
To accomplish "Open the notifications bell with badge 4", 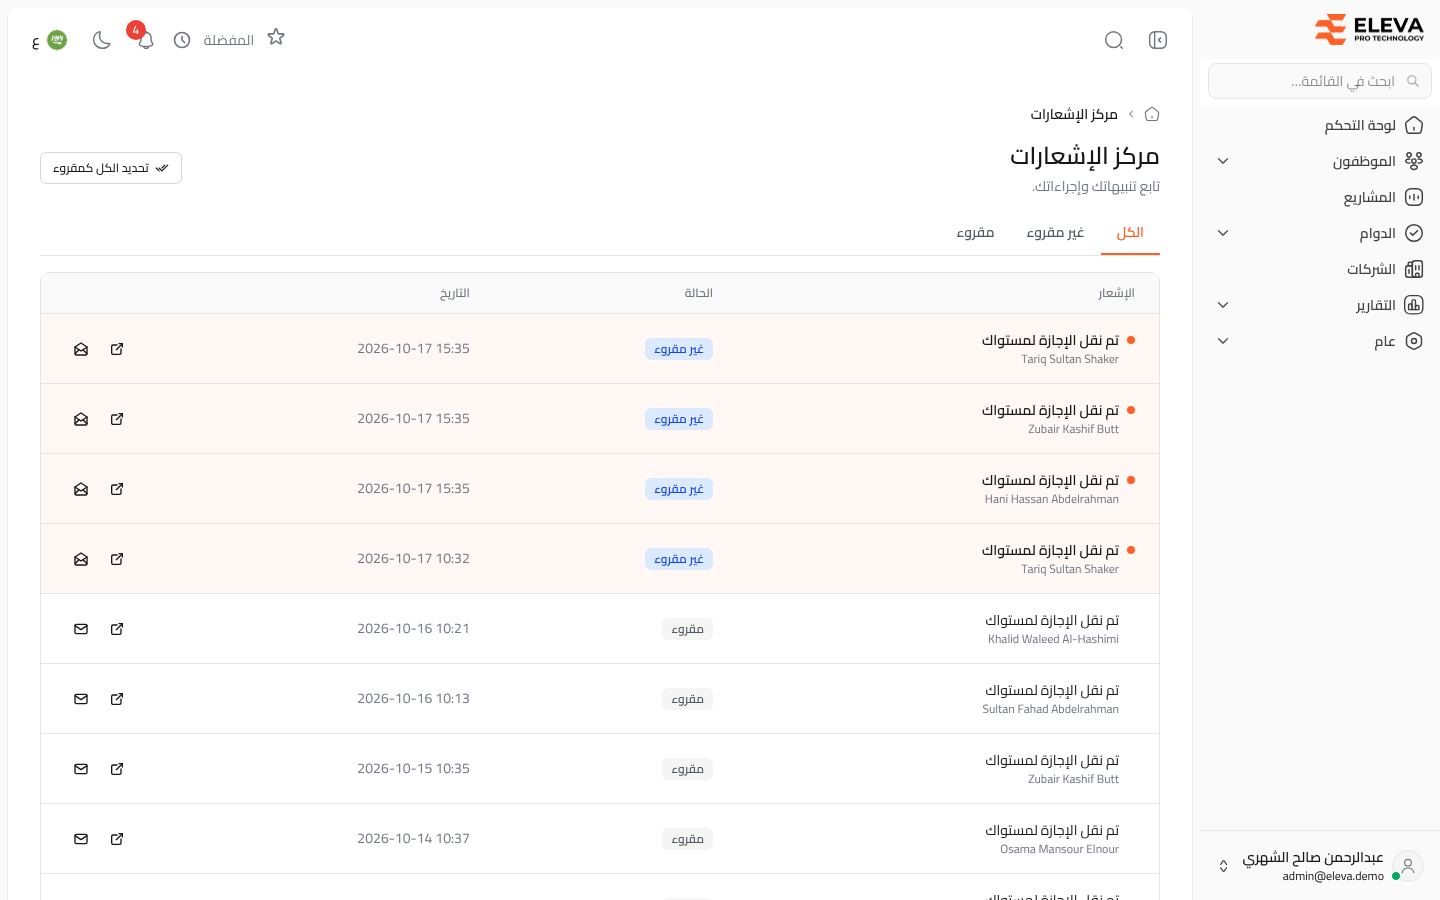I will coord(145,40).
